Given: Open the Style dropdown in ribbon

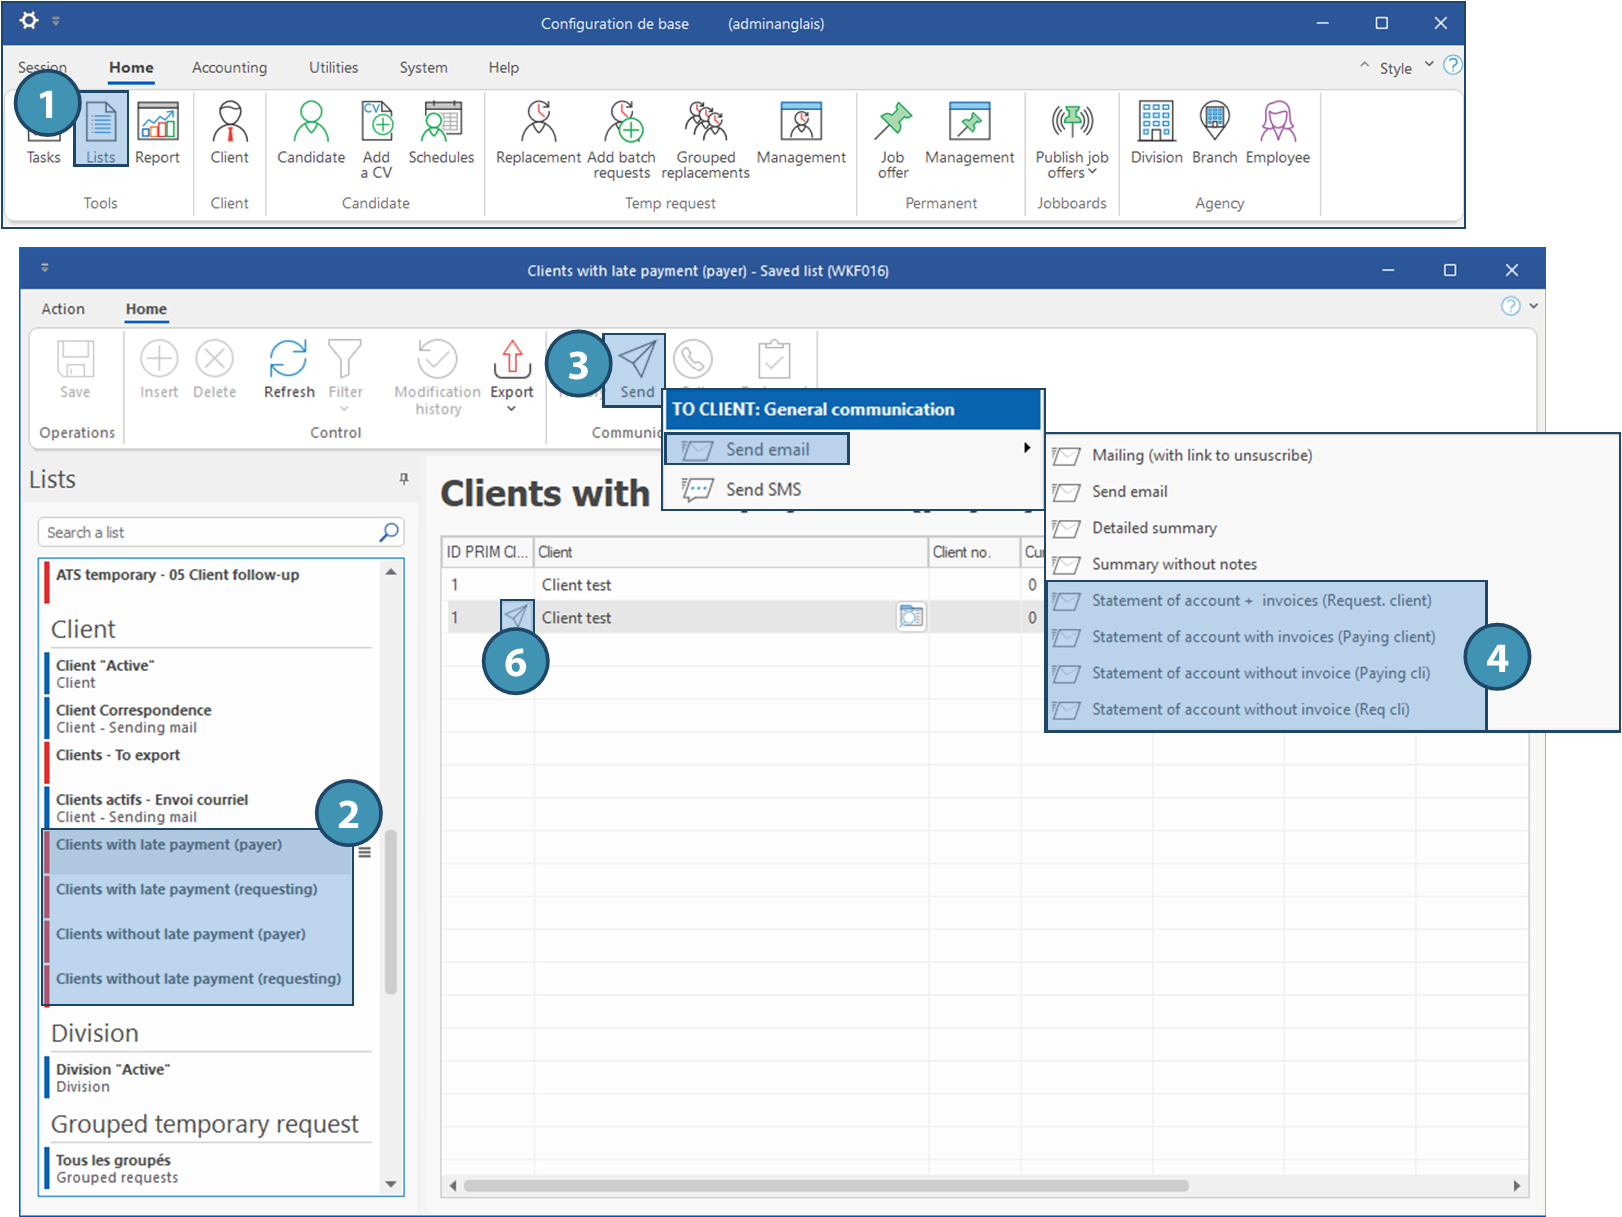Looking at the screenshot, I should tap(1429, 66).
